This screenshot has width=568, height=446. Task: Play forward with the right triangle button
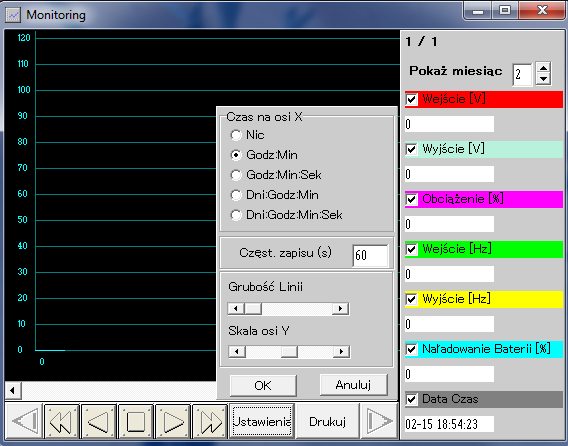(173, 421)
